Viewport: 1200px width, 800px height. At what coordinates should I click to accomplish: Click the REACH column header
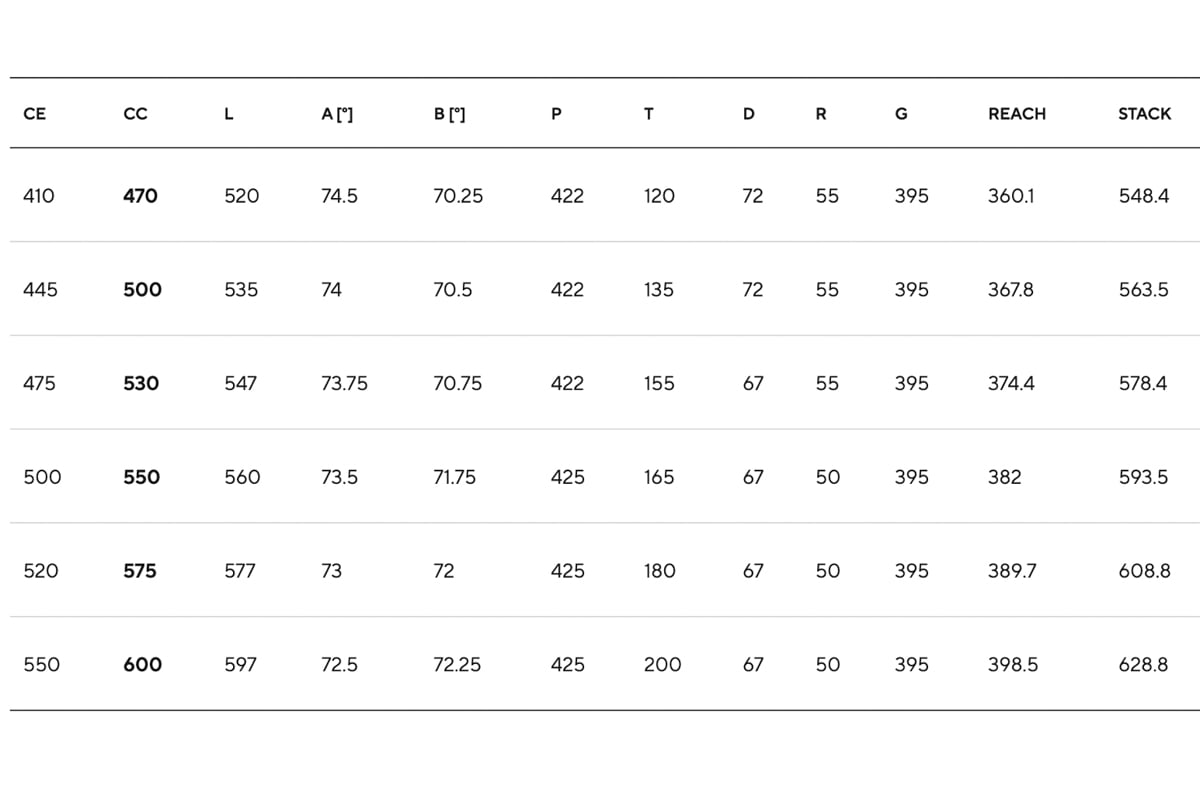1017,114
